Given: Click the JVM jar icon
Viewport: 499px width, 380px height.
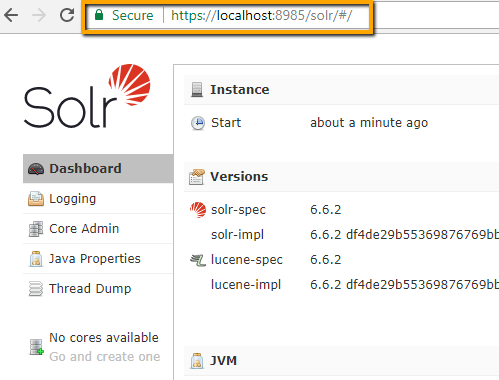Looking at the screenshot, I should click(197, 361).
